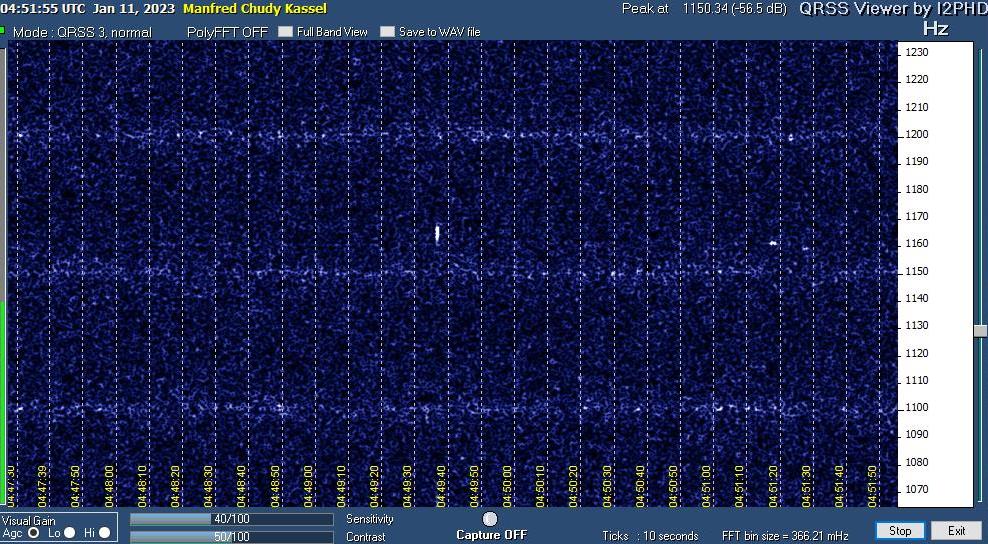Screen dimensions: 988x544
Task: Click the Manfred Chudy Kassel title text
Action: click(x=255, y=9)
